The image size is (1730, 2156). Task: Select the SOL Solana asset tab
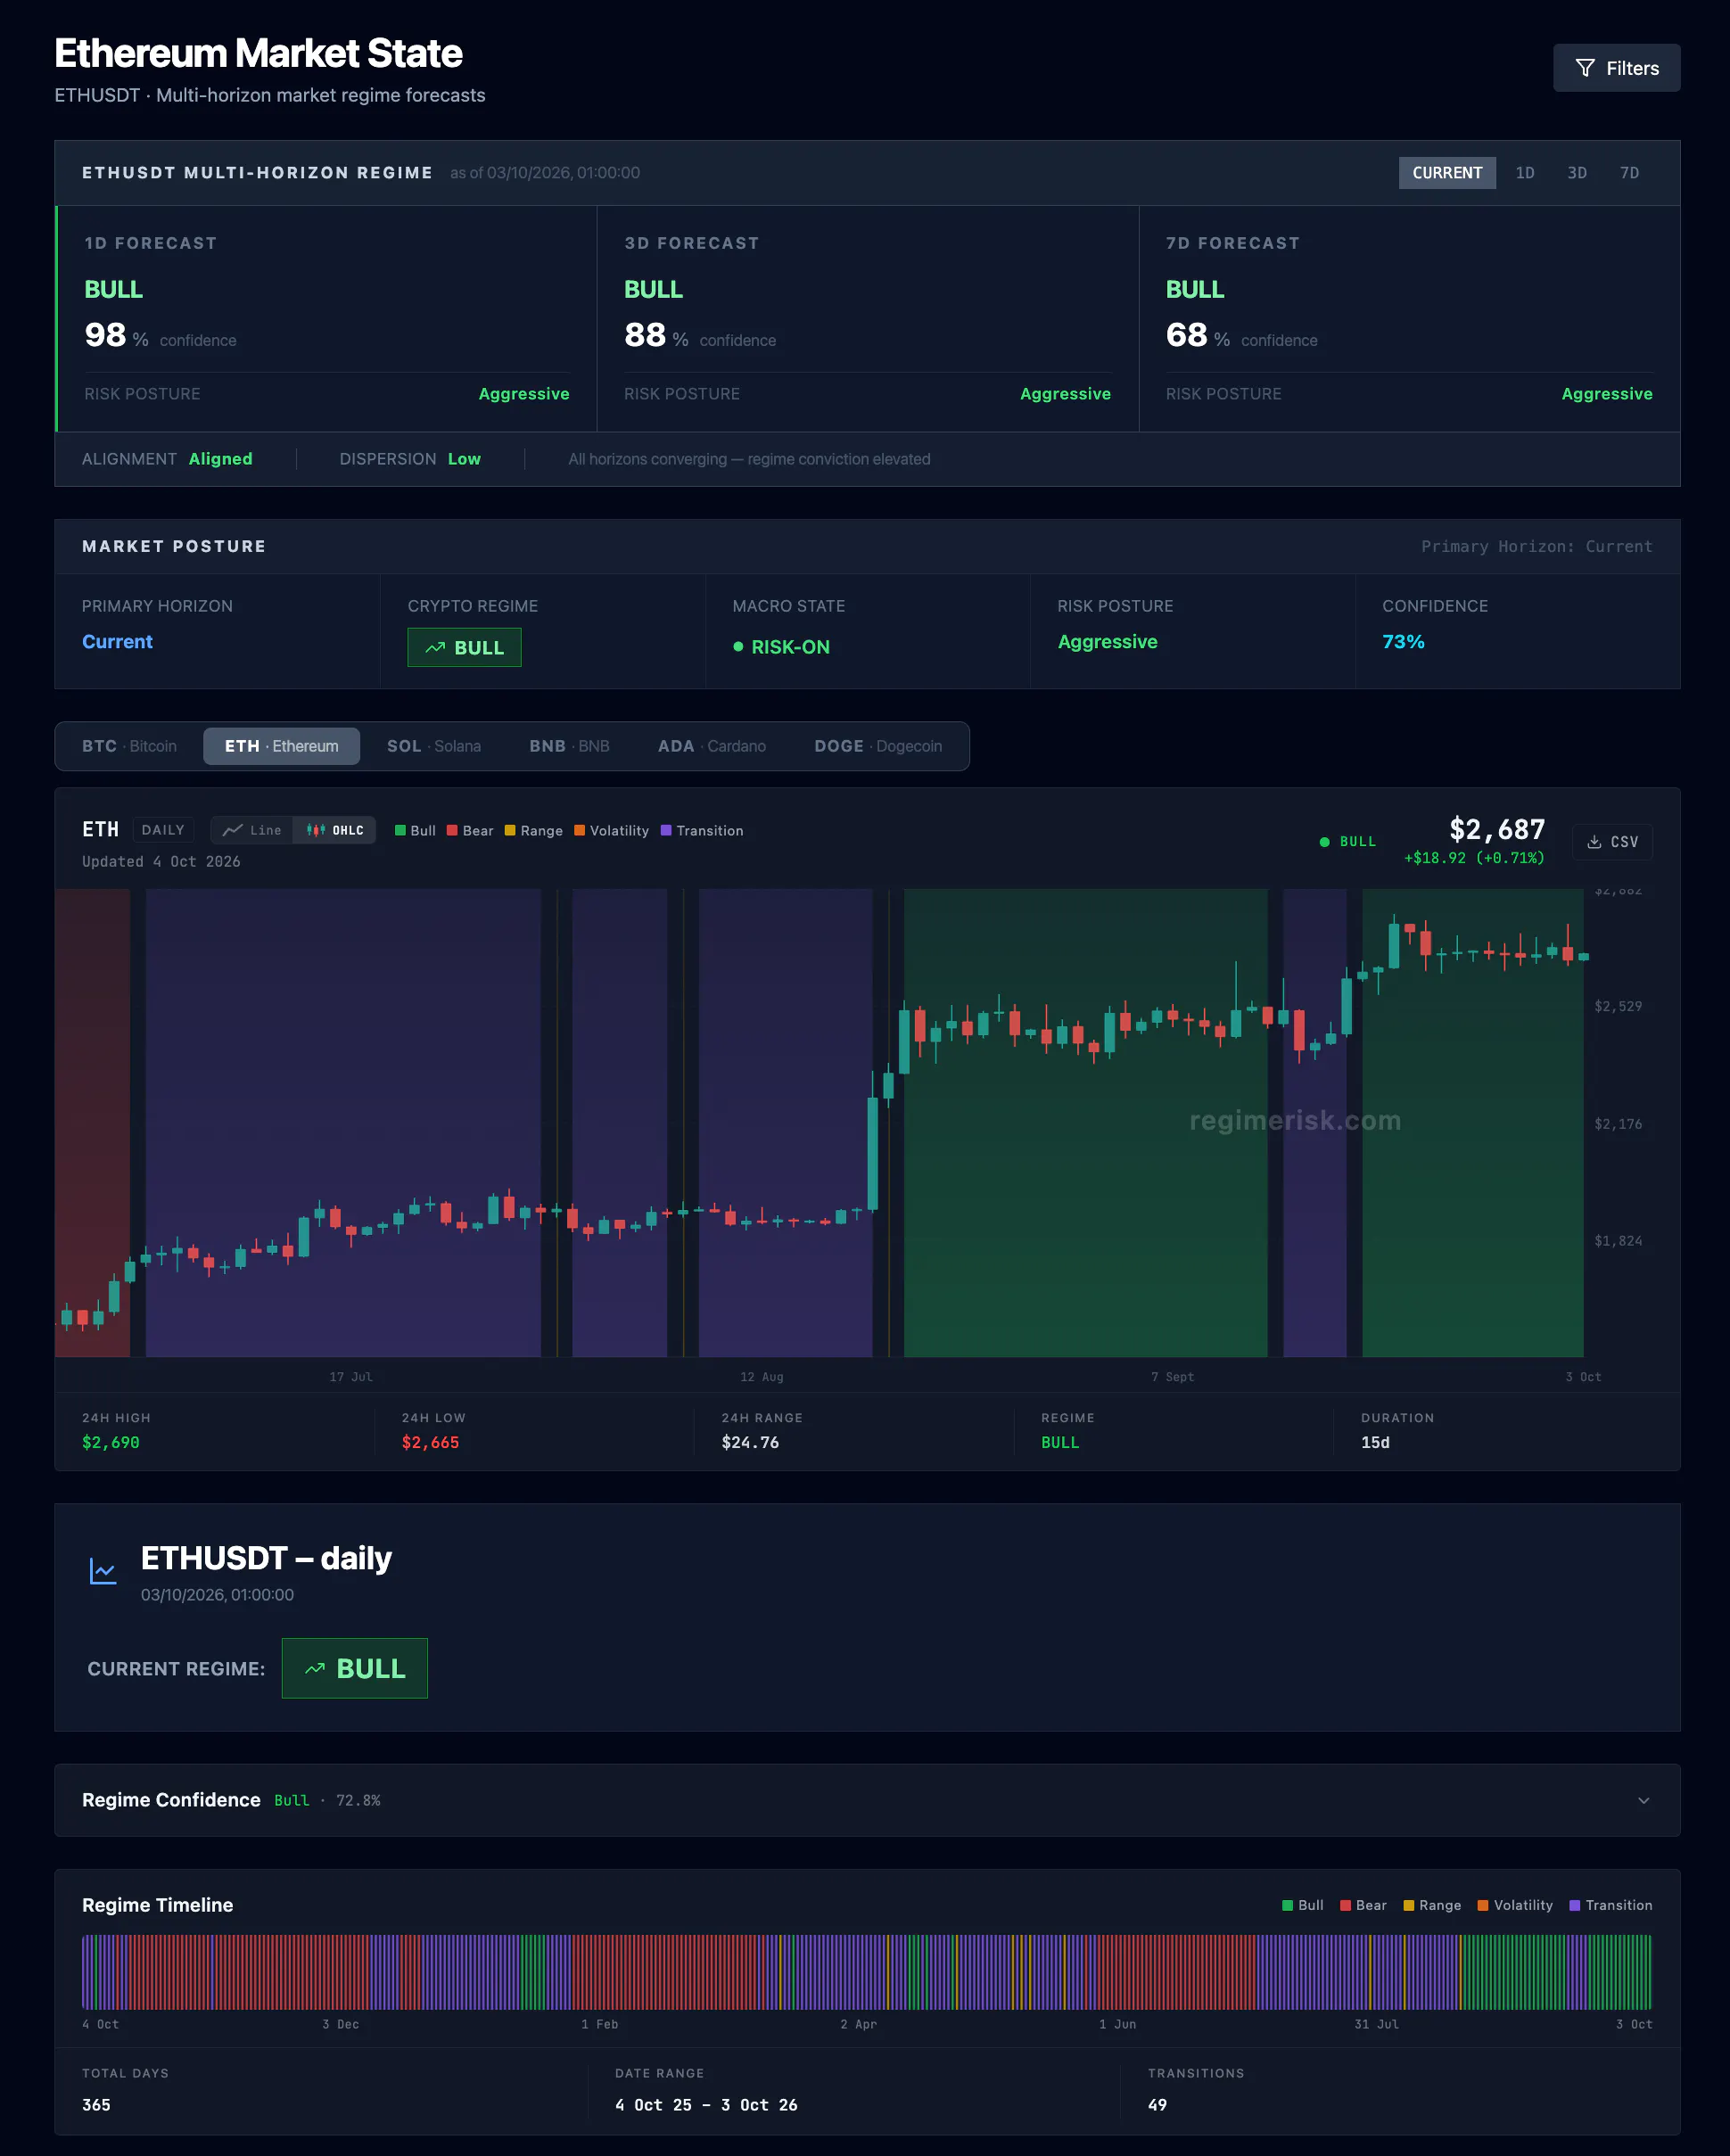pyautogui.click(x=434, y=746)
